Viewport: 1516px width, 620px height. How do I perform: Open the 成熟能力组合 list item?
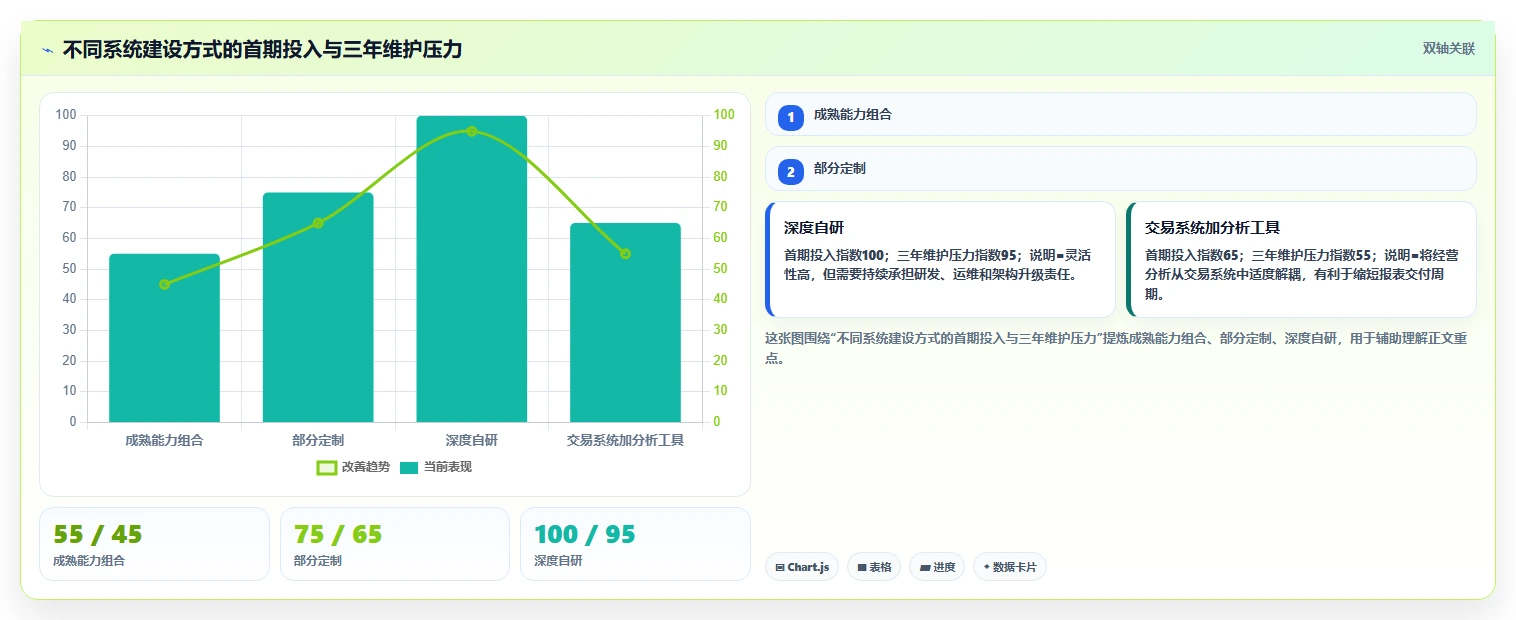[1120, 114]
